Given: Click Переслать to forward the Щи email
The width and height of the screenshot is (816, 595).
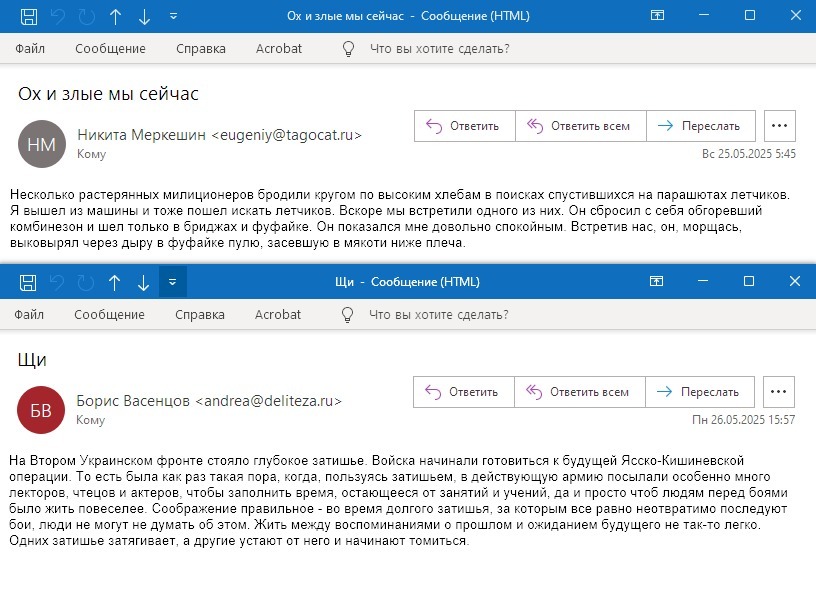Looking at the screenshot, I should (x=699, y=392).
